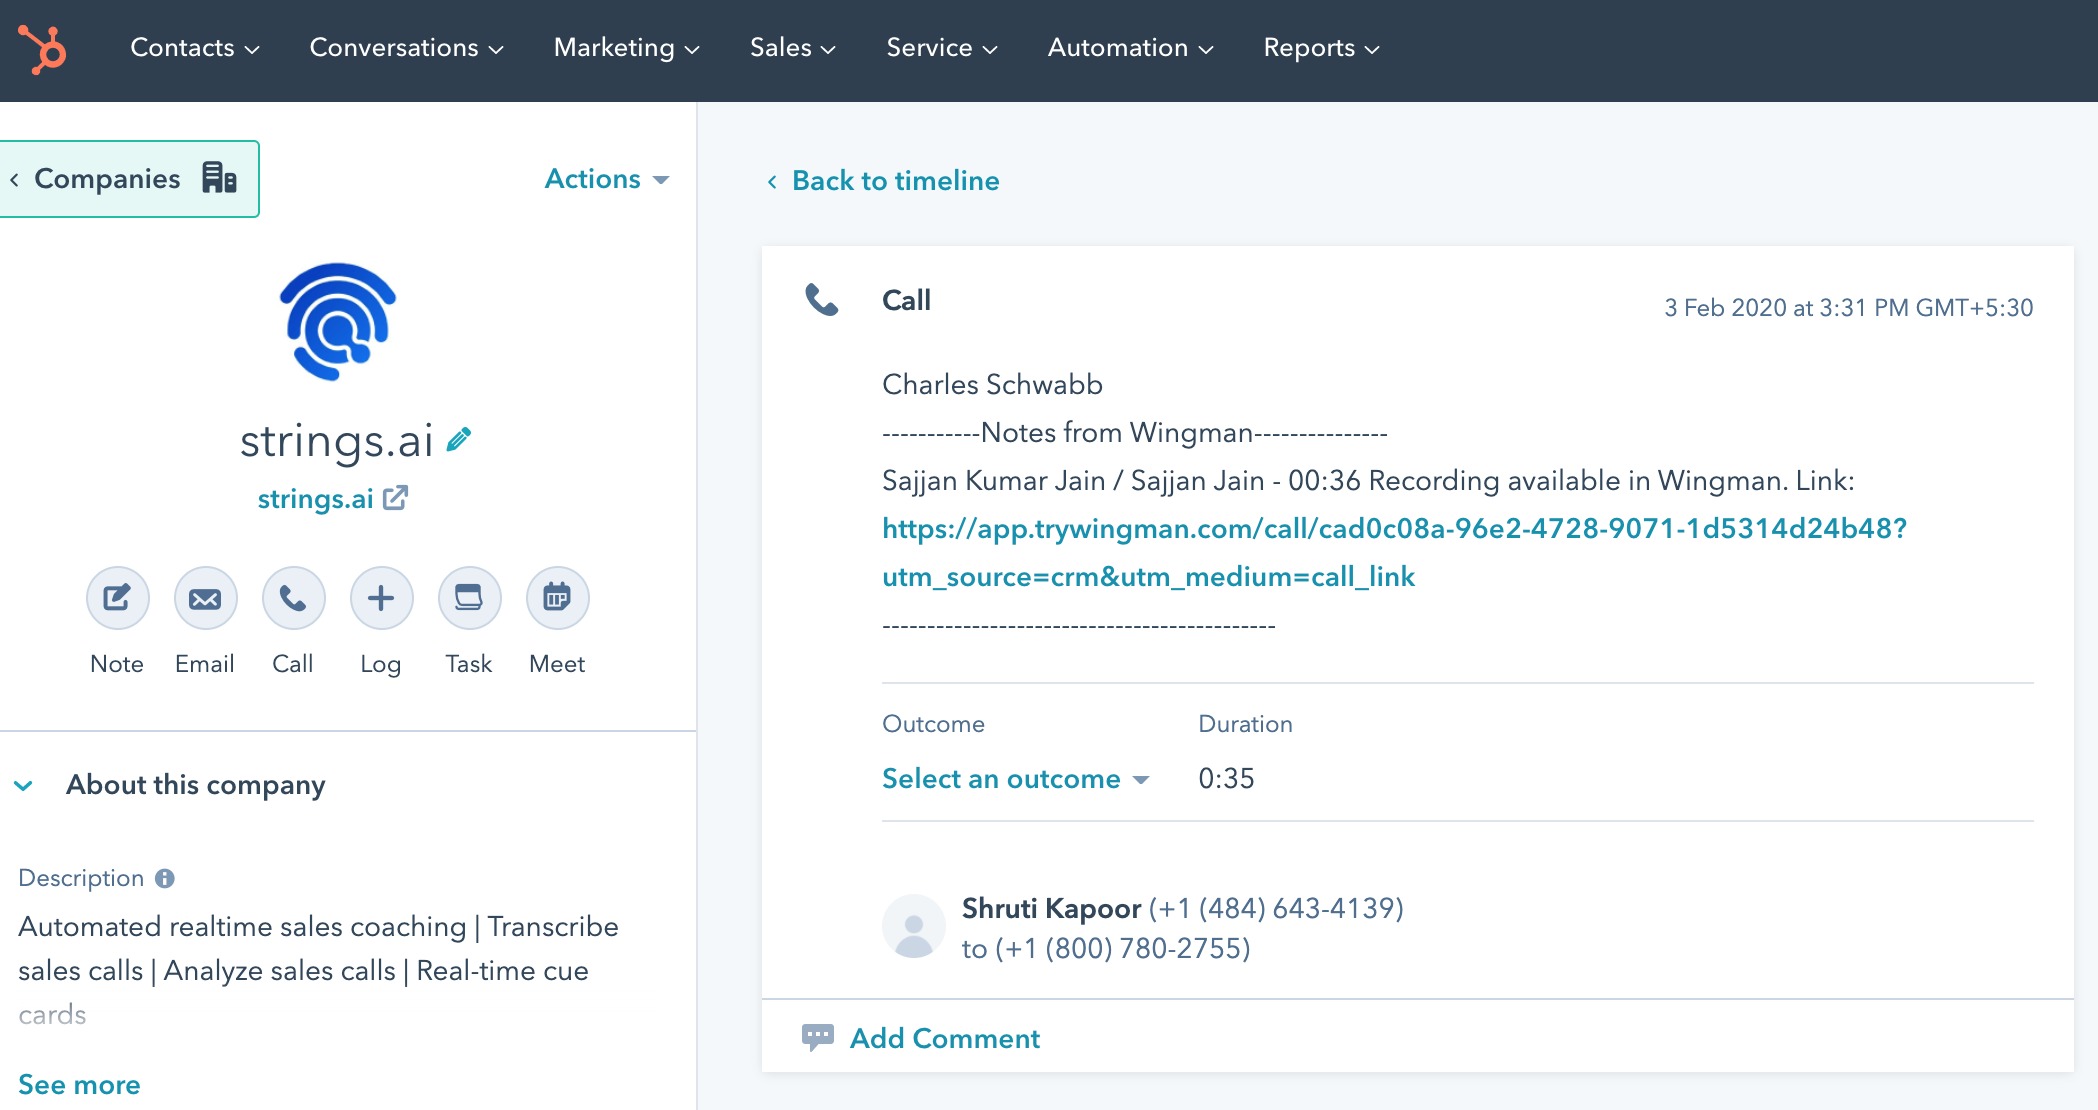Image resolution: width=2098 pixels, height=1110 pixels.
Task: Log activity with the plus icon
Action: click(381, 598)
